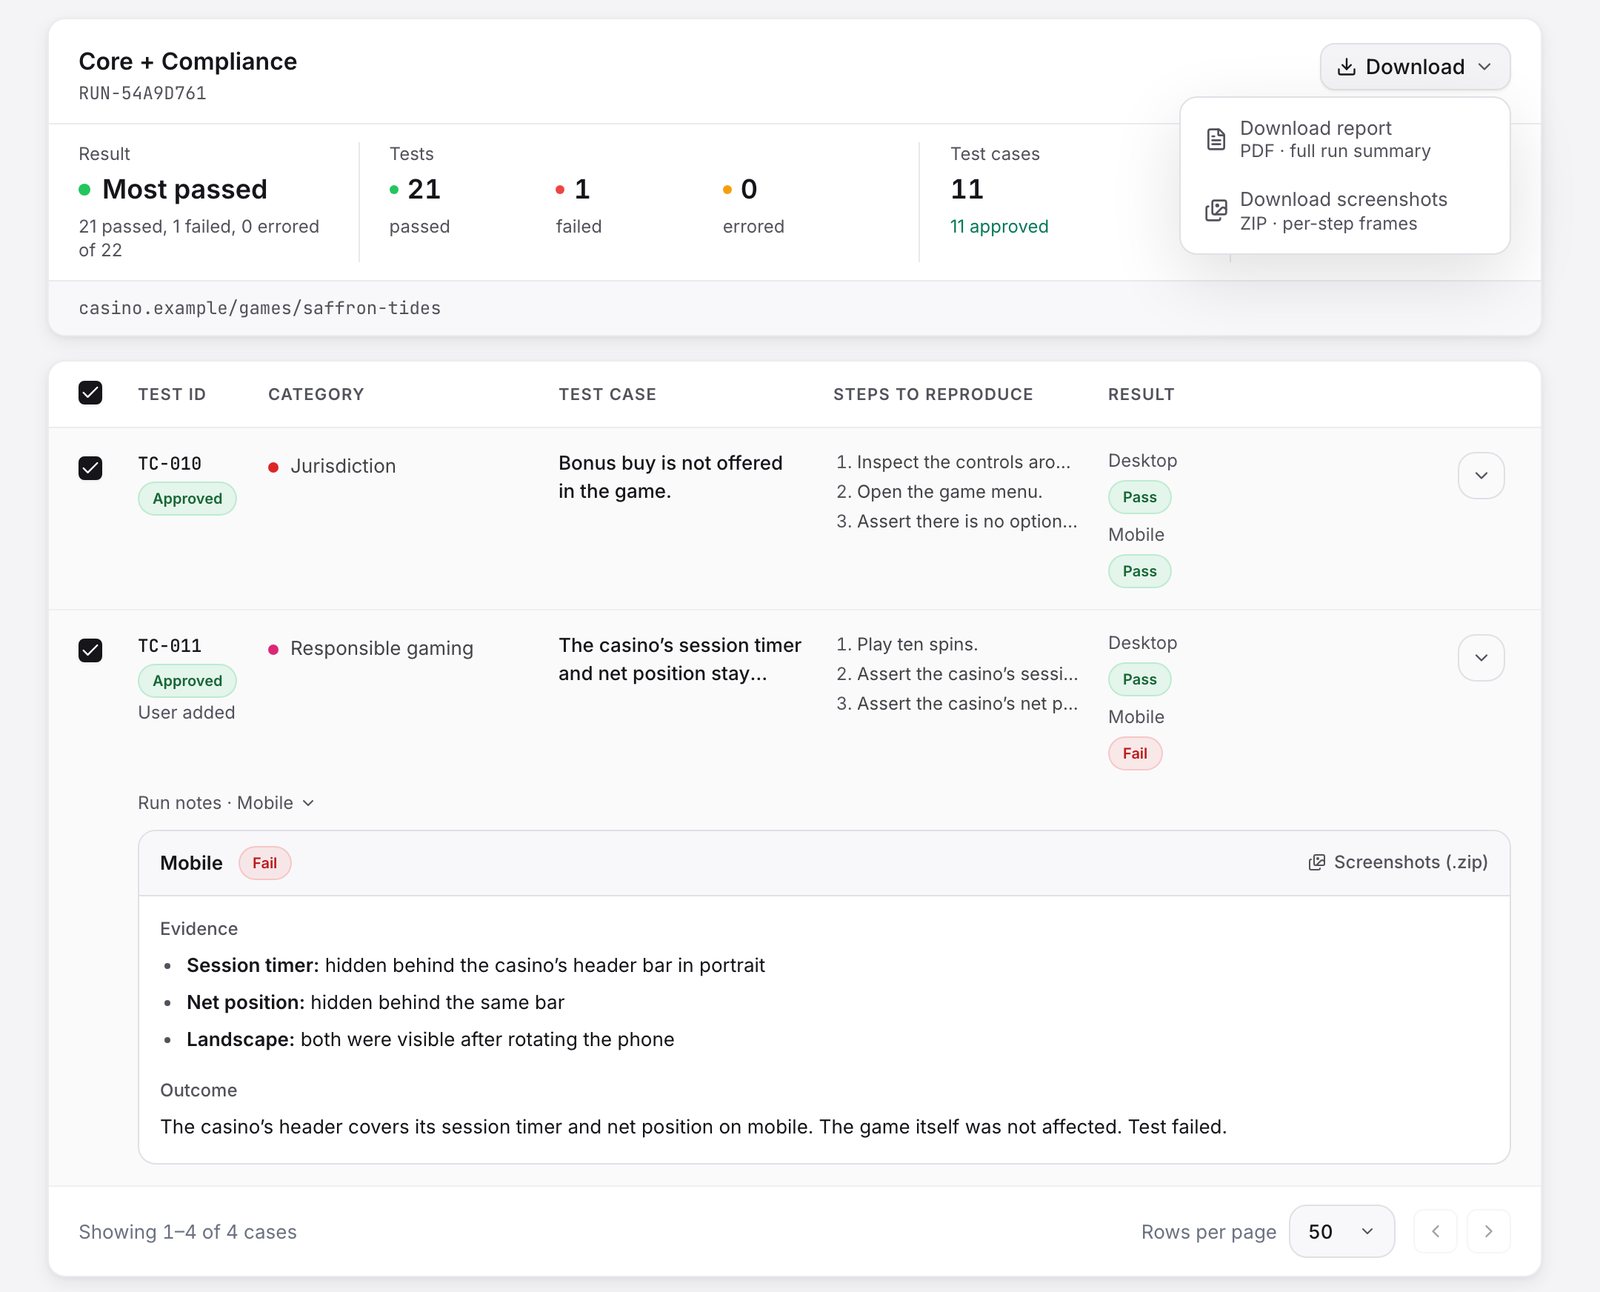Choose Download report PDF option

tap(1345, 139)
